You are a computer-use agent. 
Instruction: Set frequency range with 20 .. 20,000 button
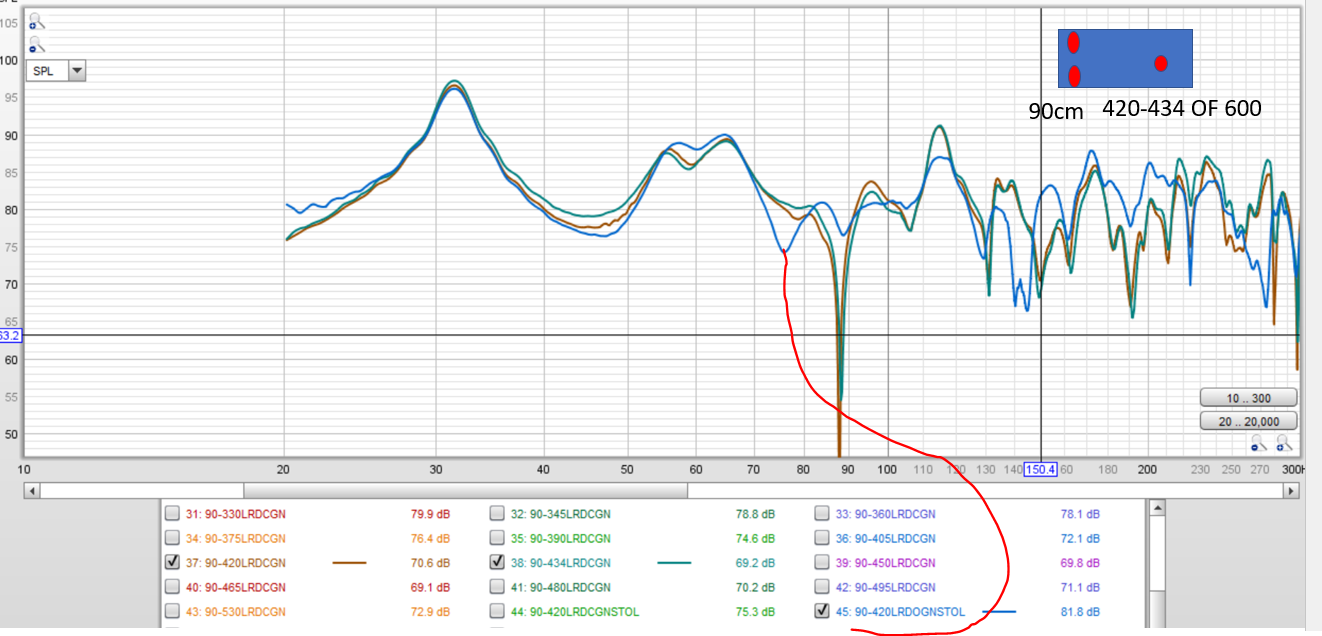1248,422
